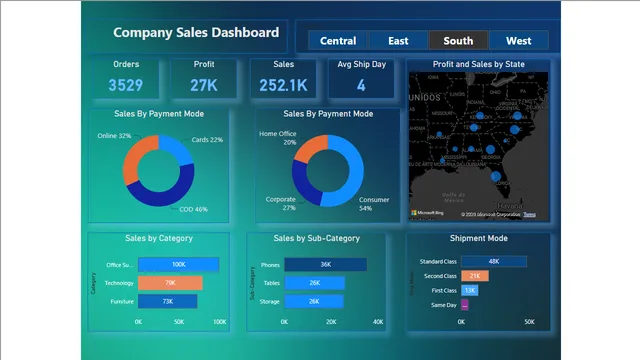Click the Standard Class axis label

tap(438, 261)
